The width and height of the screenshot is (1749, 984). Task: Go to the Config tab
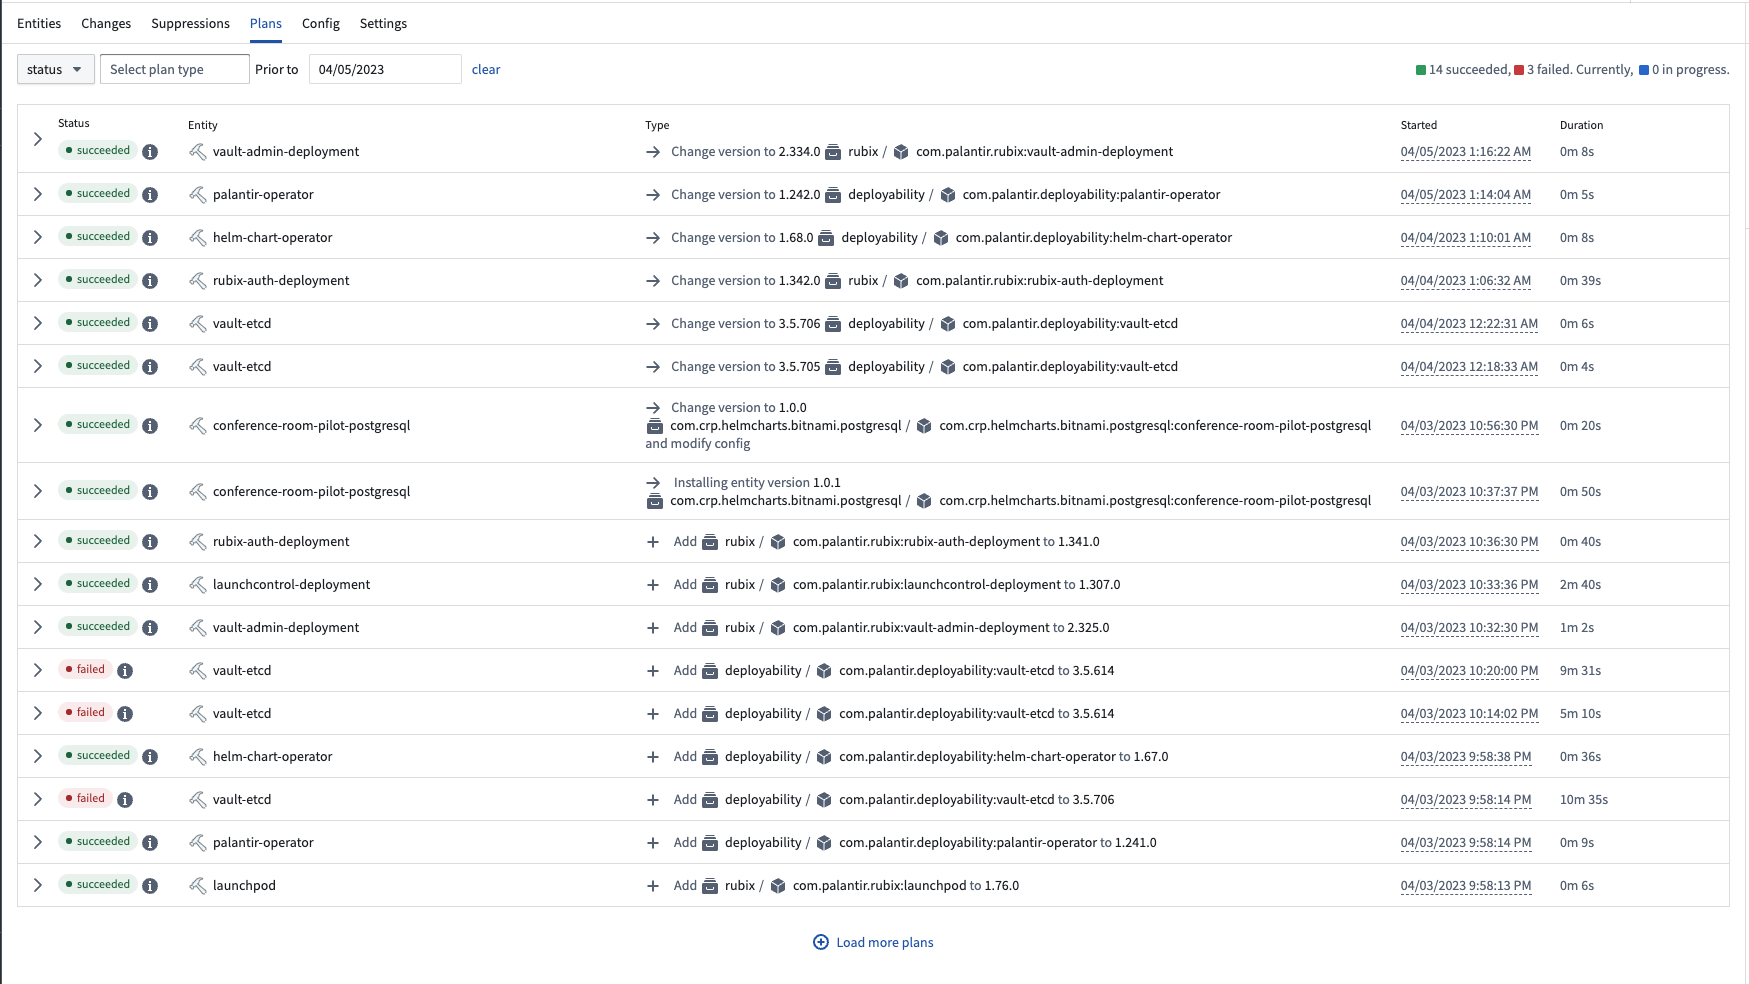(321, 23)
